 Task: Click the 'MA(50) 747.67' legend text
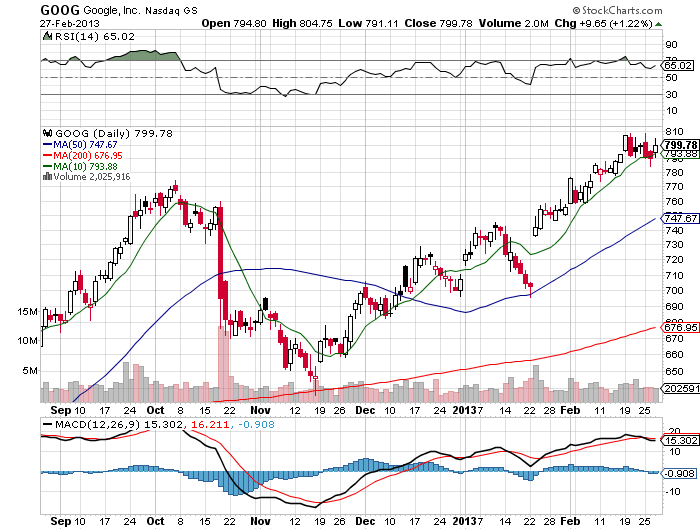tap(85, 145)
